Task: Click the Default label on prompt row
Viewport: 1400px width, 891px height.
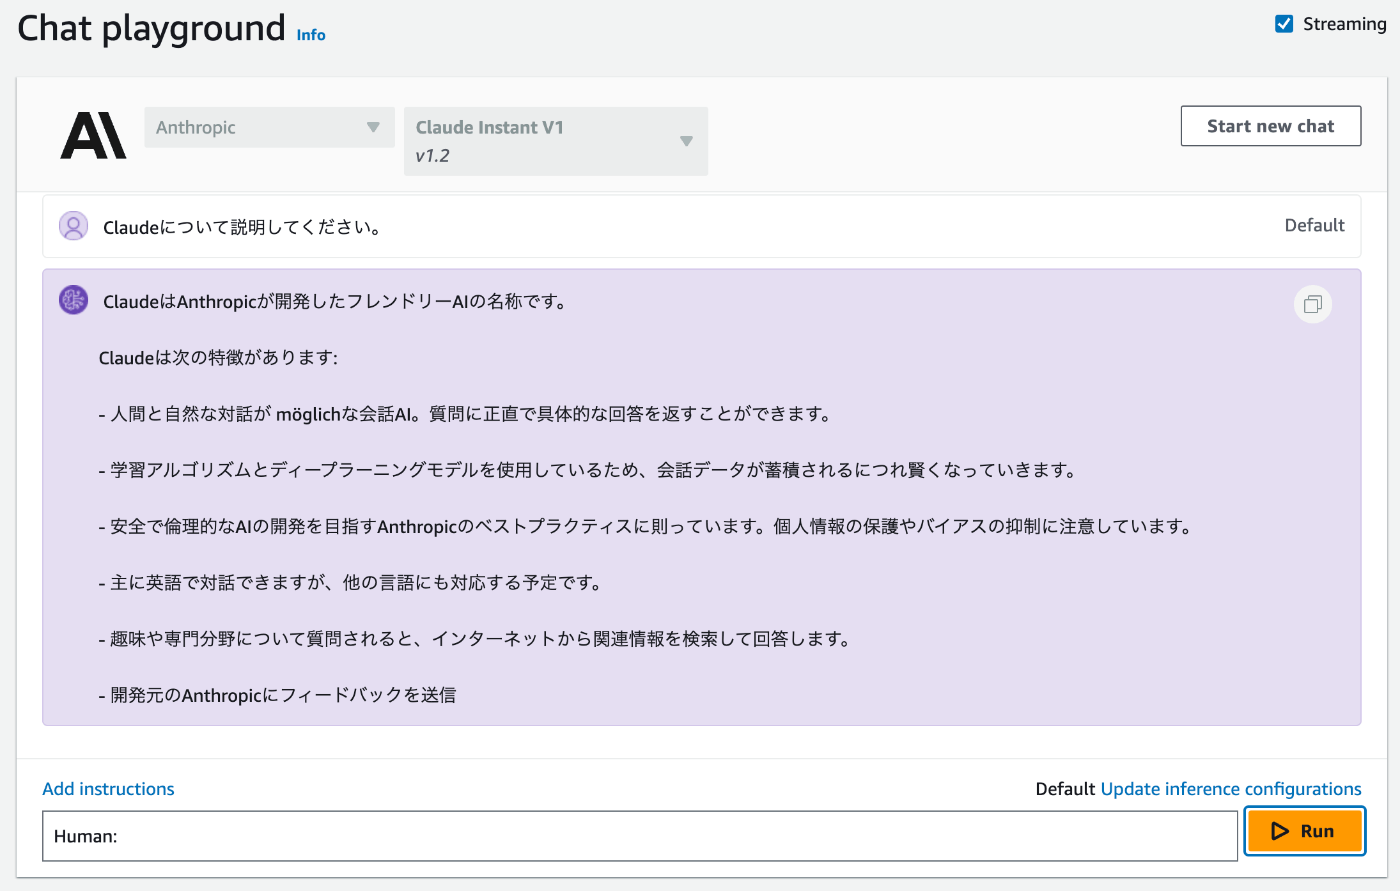Action: pyautogui.click(x=1314, y=225)
